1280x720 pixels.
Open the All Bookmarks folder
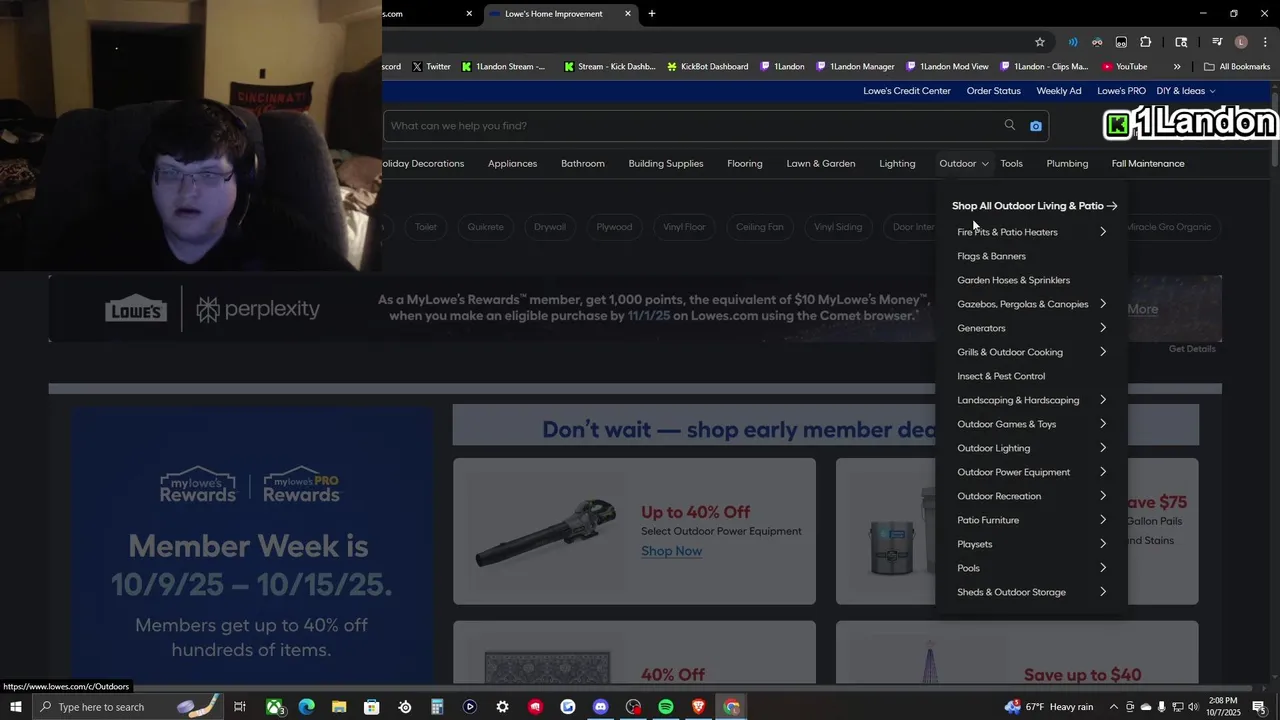1237,67
